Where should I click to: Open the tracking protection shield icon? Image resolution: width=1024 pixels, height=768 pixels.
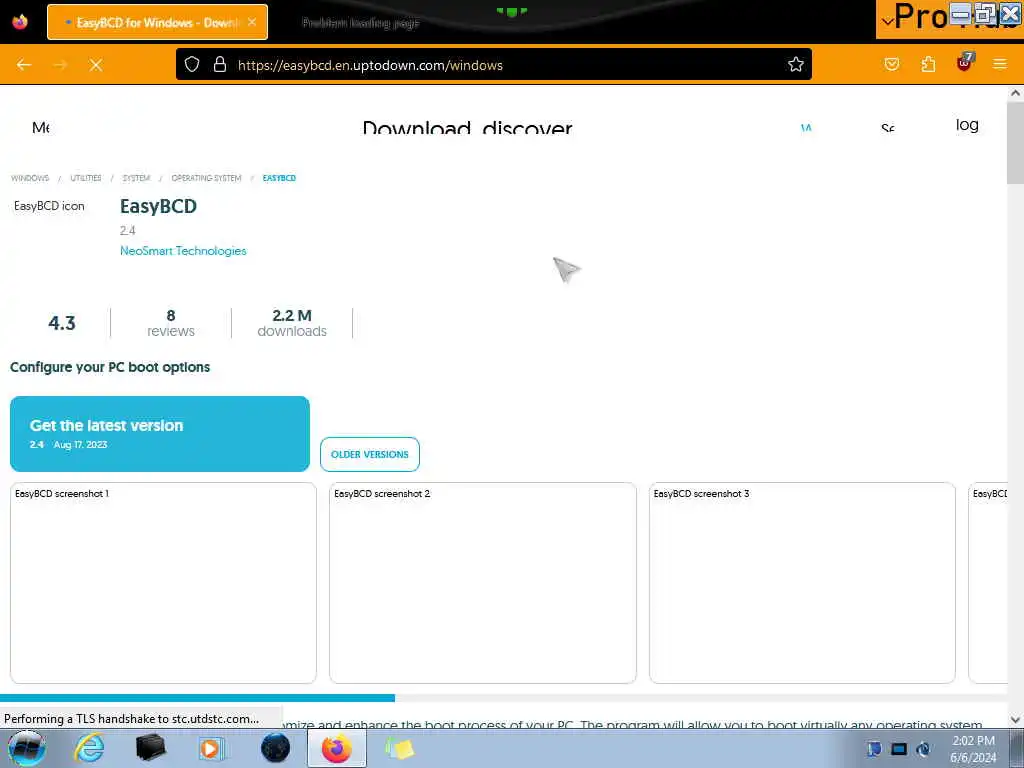pos(191,64)
